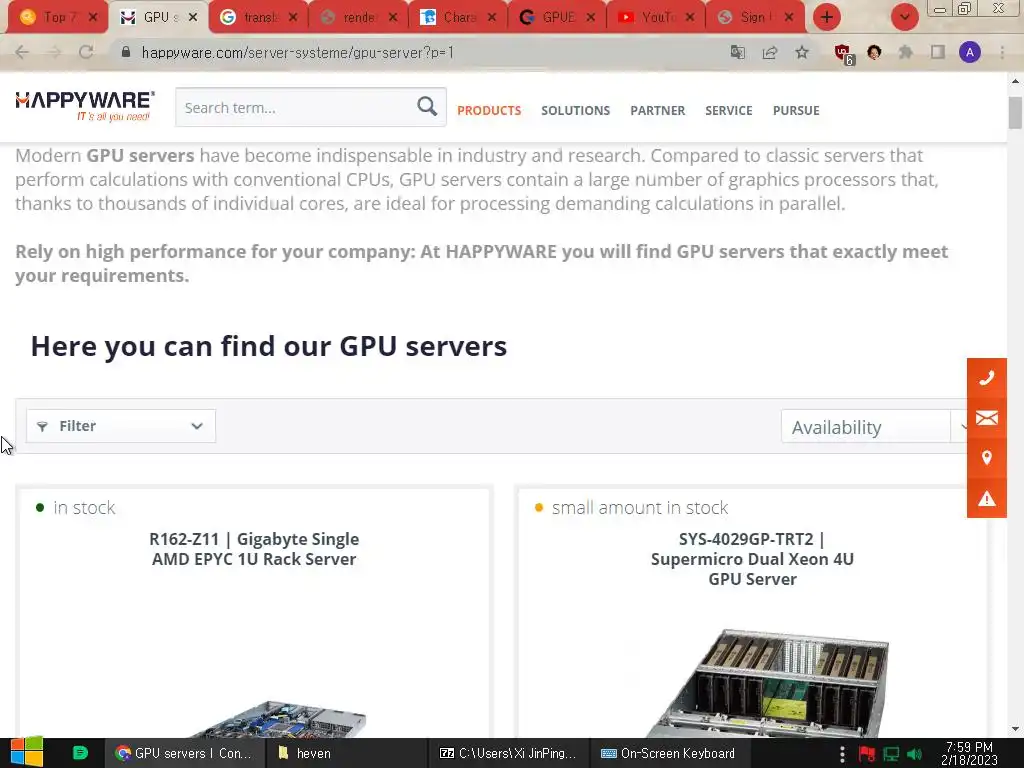Switch to the Sign in tab

click(756, 17)
